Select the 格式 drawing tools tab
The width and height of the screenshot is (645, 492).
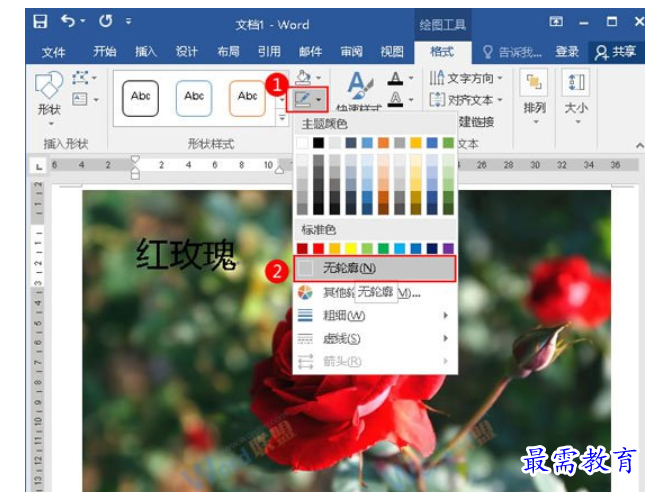point(442,52)
